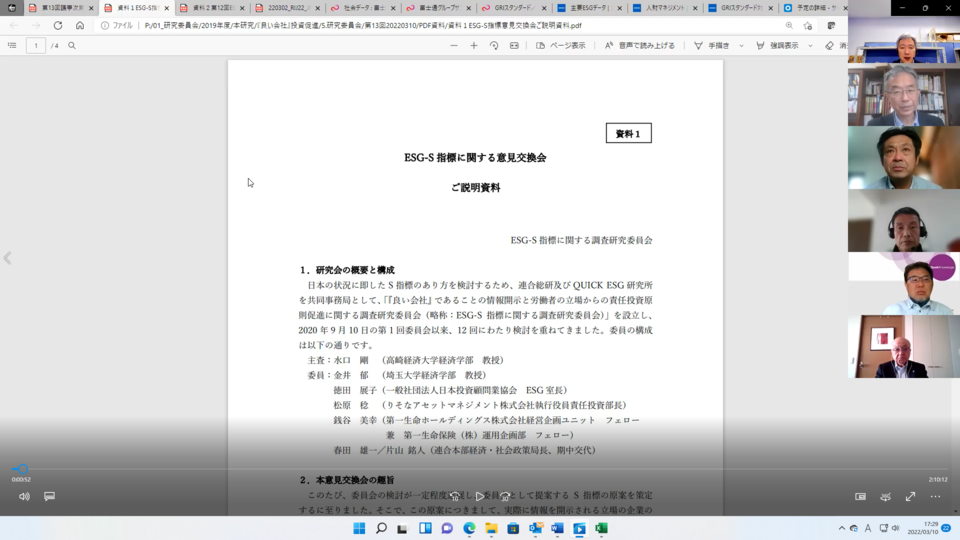Rotate the PDF page
The image size is (960, 540).
[x=494, y=45]
